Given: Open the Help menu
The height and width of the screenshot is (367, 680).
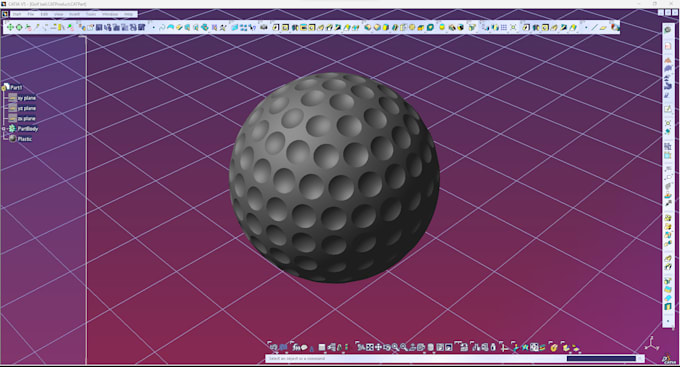Looking at the screenshot, I should point(129,14).
